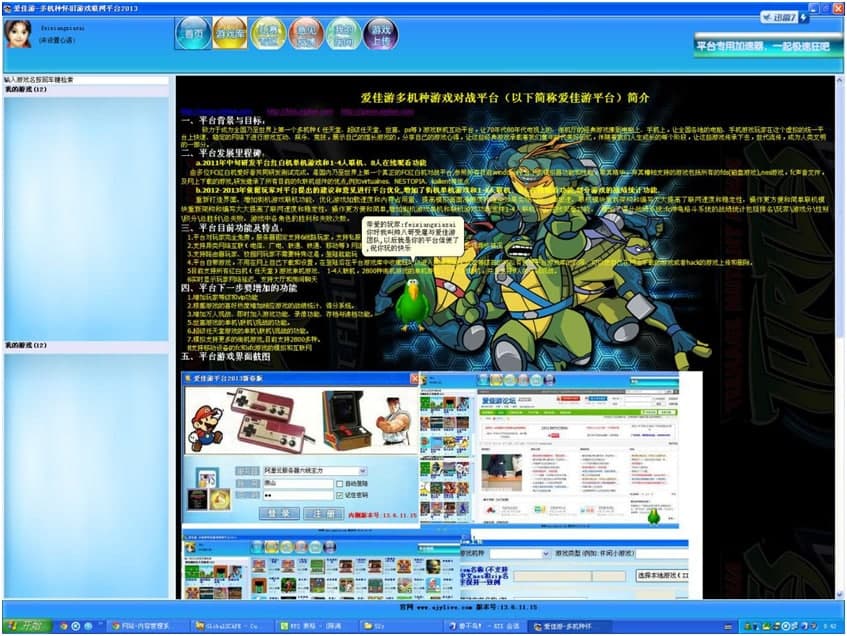Check the 自动登陆 auto-login checkbox
Screen dimensions: 847x636
[x=339, y=483]
